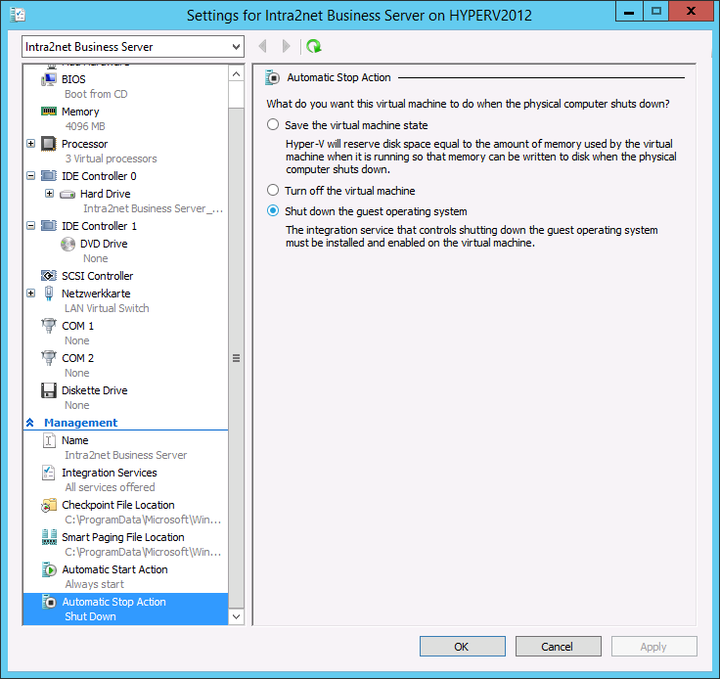The height and width of the screenshot is (679, 720).
Task: Select the DVD Drive item
Action: (104, 244)
